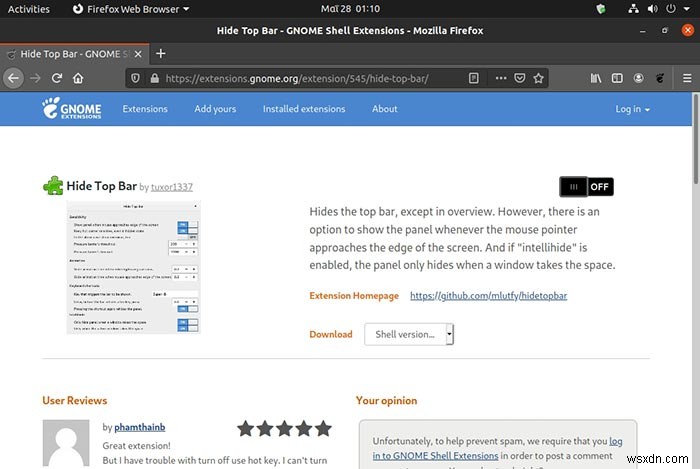The image size is (700, 469).
Task: Click the Your opinion heading
Action: point(386,400)
